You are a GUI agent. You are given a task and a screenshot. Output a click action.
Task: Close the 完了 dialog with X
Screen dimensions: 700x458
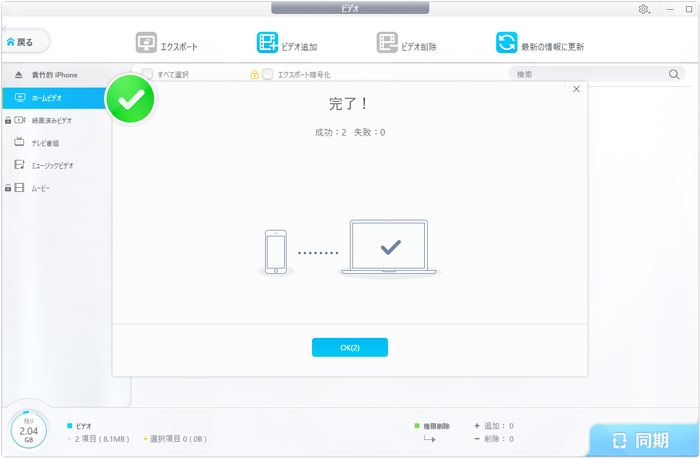[576, 89]
